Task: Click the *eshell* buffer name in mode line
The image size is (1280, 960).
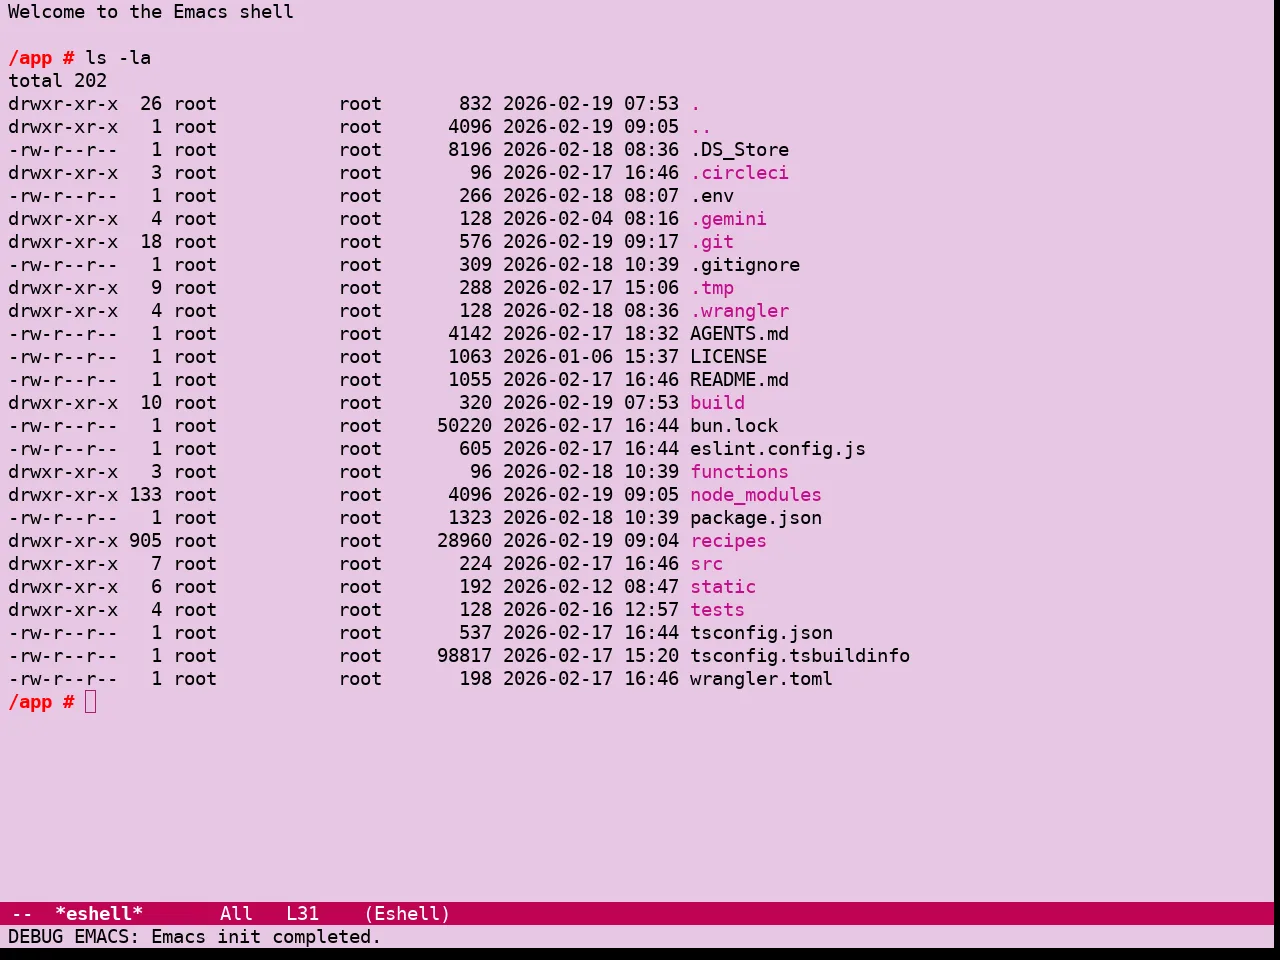Action: pos(99,914)
